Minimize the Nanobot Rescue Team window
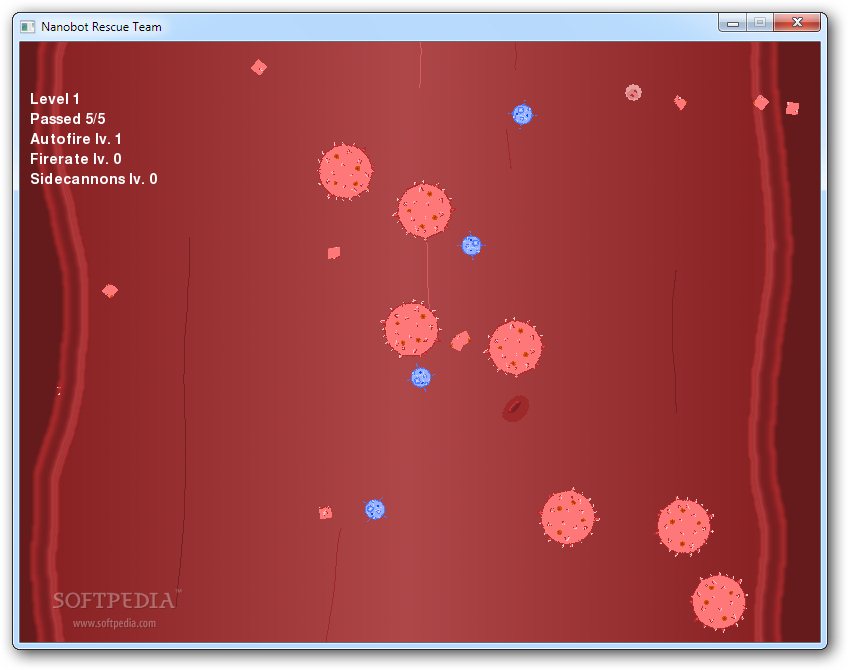The height and width of the screenshot is (670, 848). 733,23
